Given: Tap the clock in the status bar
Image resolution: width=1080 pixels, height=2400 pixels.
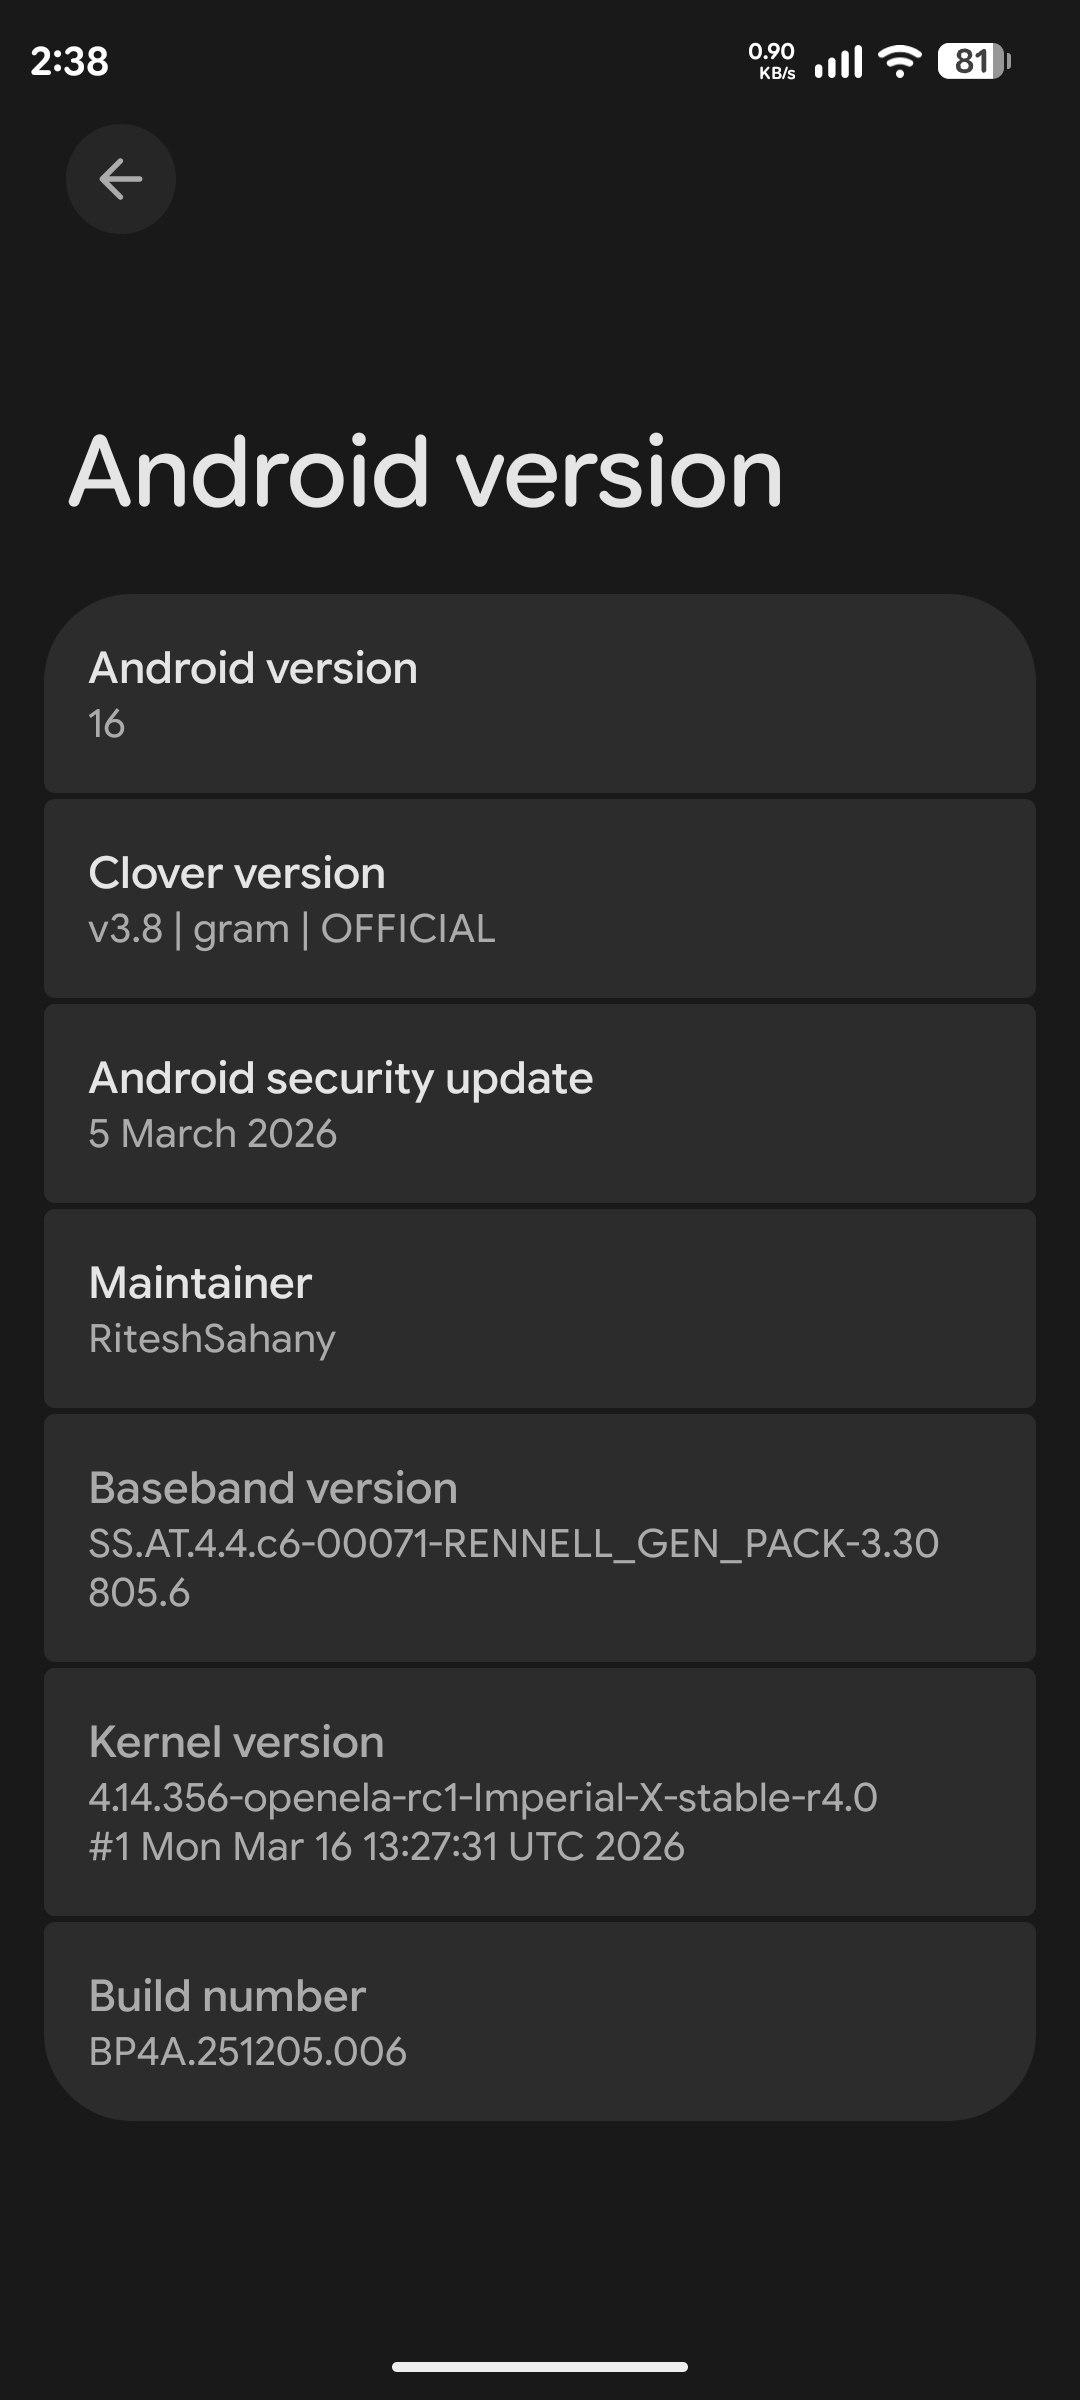Looking at the screenshot, I should (x=69, y=61).
